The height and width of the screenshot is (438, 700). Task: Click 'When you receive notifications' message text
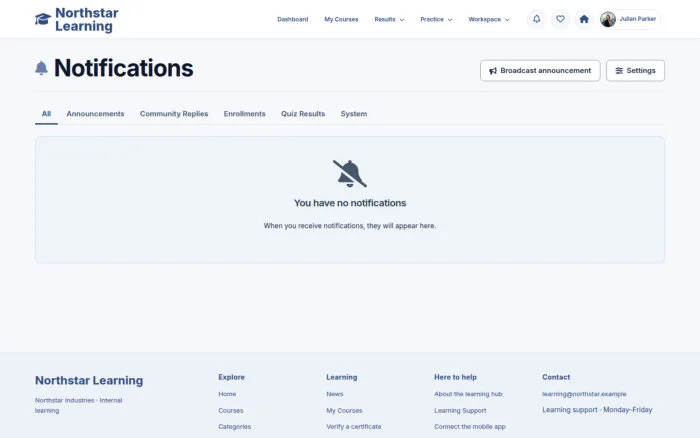(350, 226)
